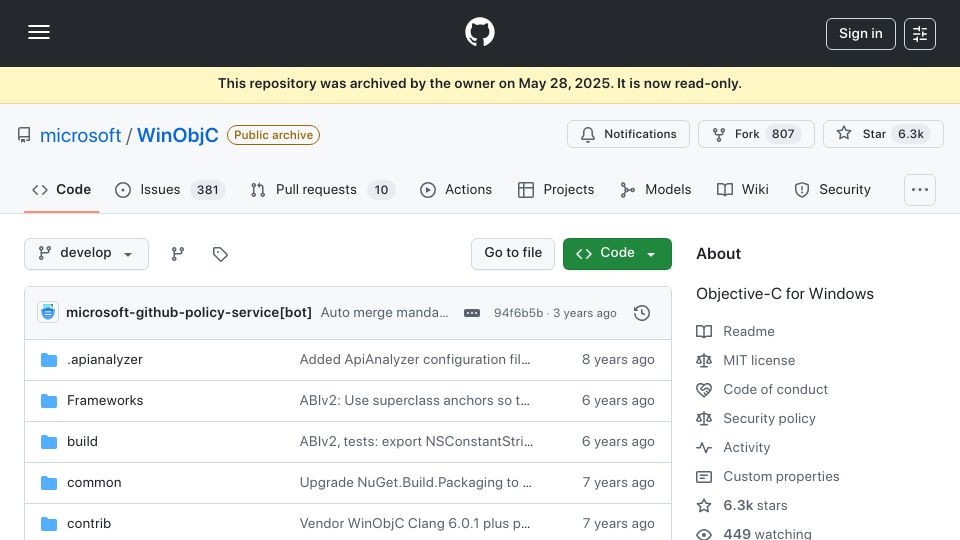Open the Pull requests tab

click(x=323, y=190)
